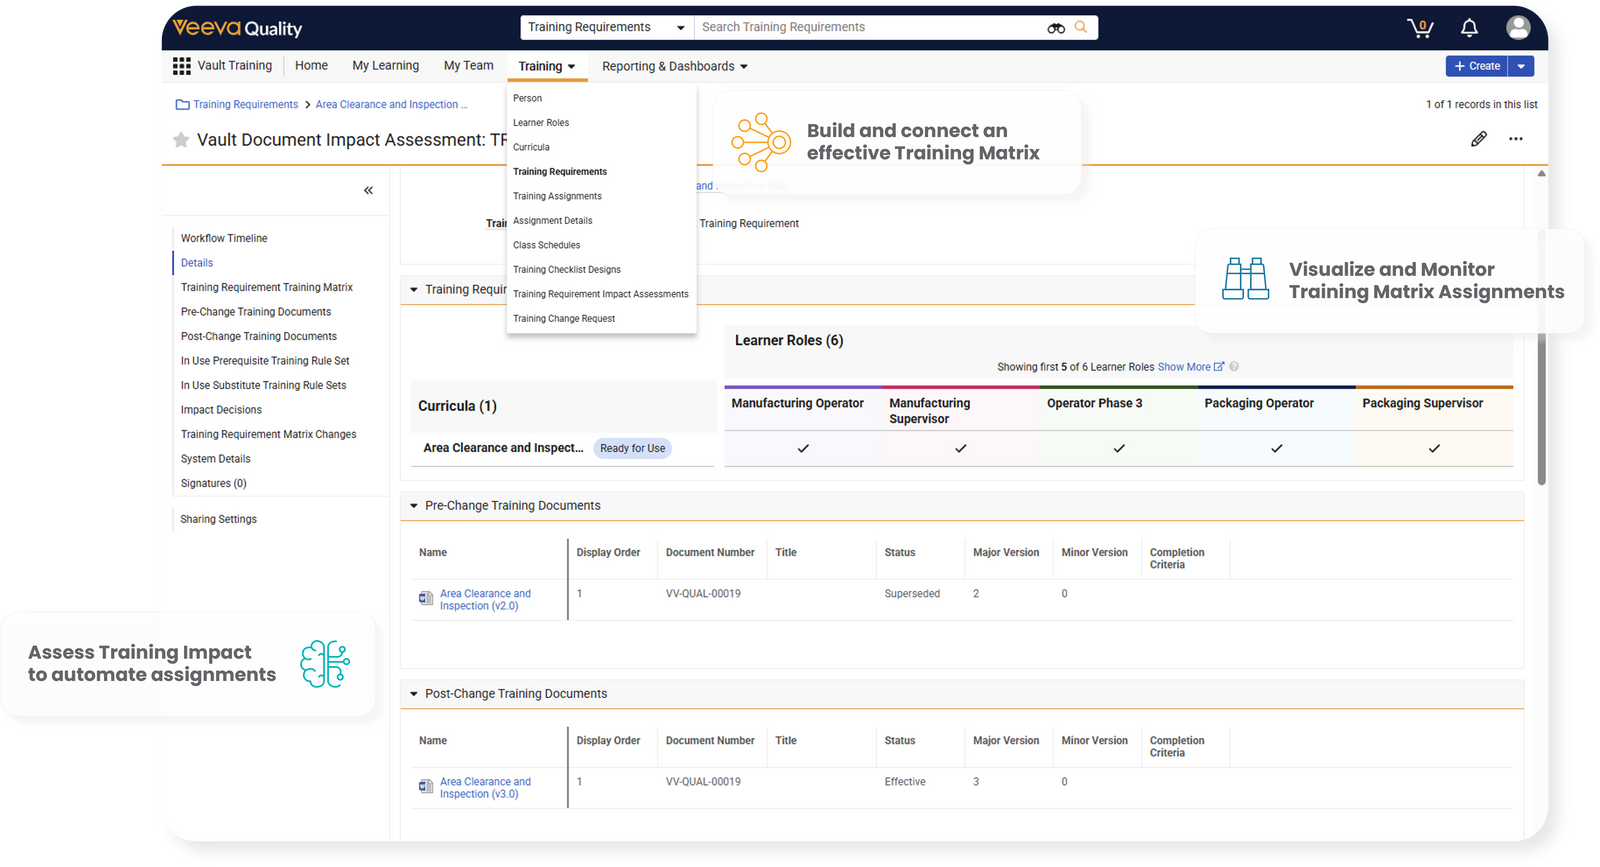Open System Details sidebar item
The image size is (1600, 867).
(x=216, y=459)
